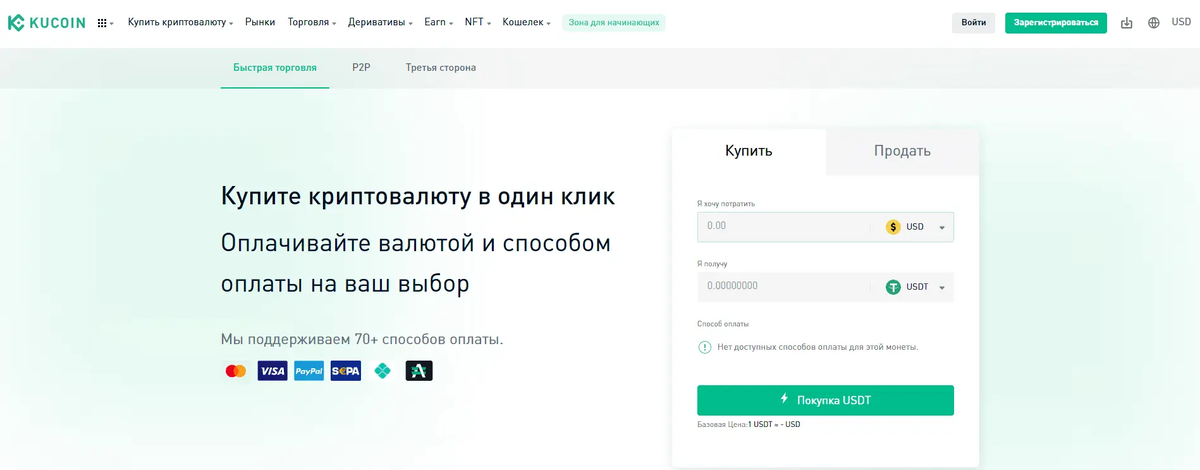This screenshot has height=470, width=1200.
Task: Open the apps grid menu icon
Action: click(102, 22)
